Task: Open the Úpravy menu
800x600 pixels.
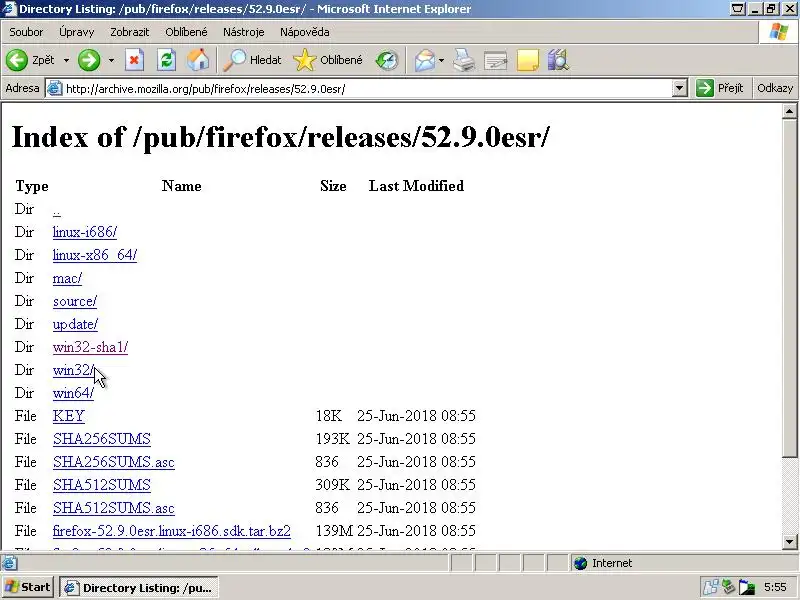Action: click(x=77, y=32)
